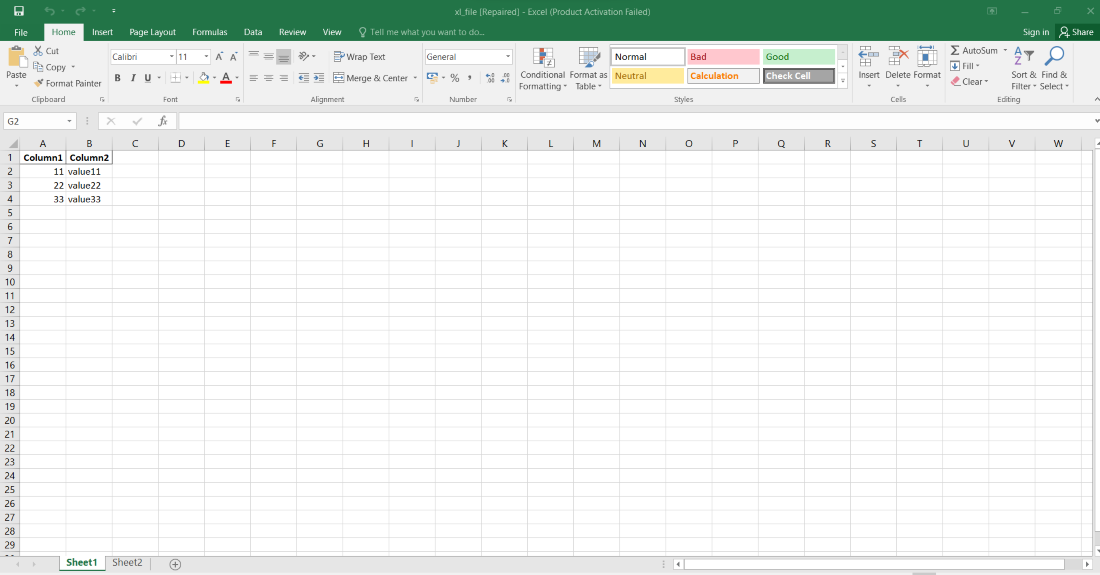Click the Borders icon
The width and height of the screenshot is (1100, 575).
(175, 78)
